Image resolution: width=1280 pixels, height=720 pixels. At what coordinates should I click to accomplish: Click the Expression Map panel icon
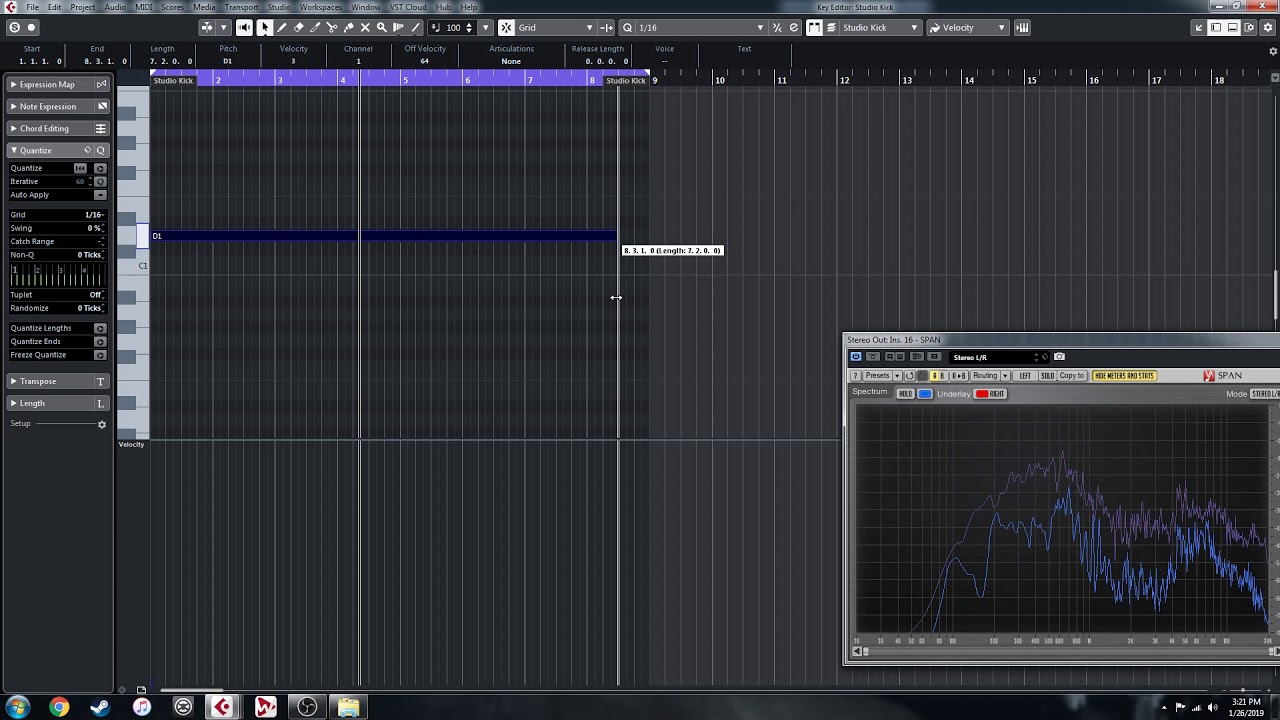tap(101, 84)
